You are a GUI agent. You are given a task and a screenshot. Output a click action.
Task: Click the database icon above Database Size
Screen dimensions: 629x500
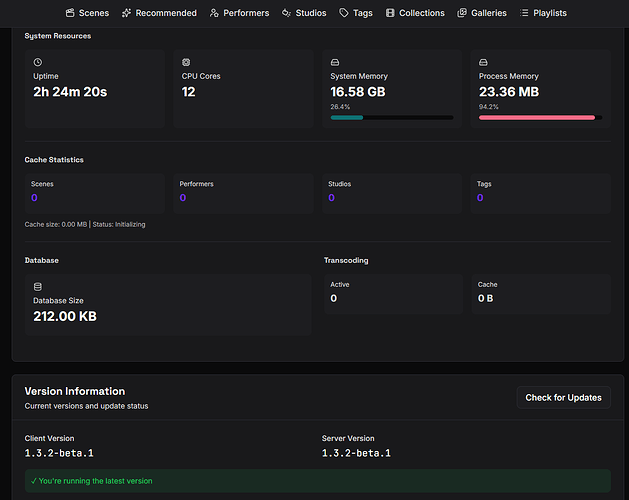point(38,286)
